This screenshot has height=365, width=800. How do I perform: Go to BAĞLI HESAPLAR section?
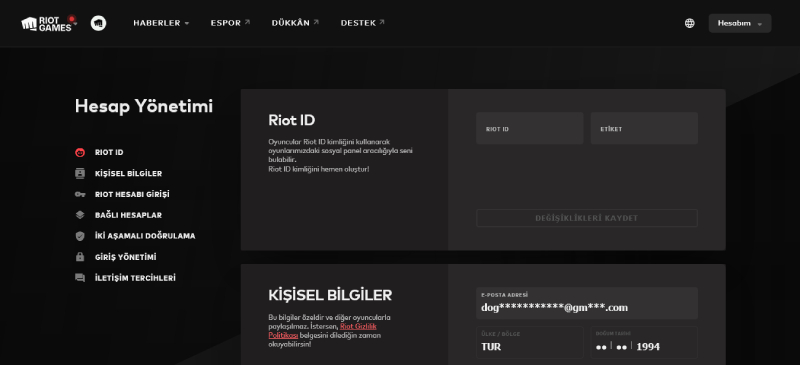coord(128,215)
